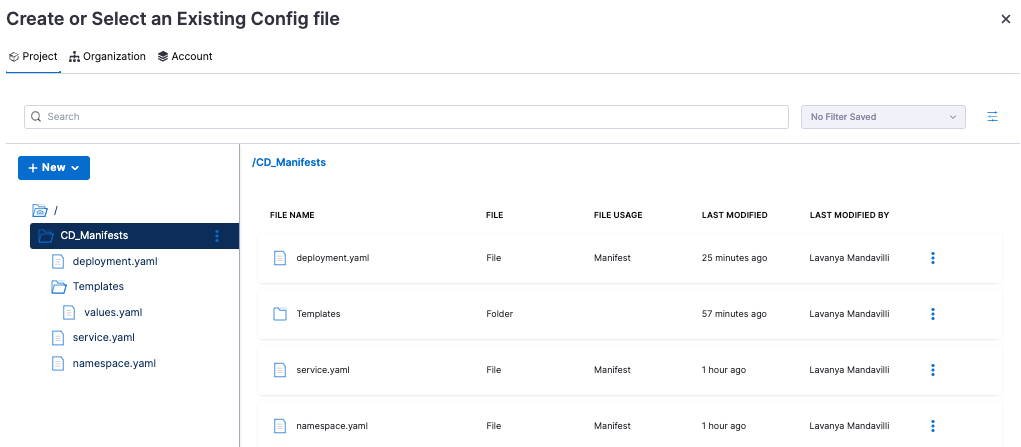This screenshot has width=1021, height=447.
Task: Switch to the Account tab
Action: [185, 57]
